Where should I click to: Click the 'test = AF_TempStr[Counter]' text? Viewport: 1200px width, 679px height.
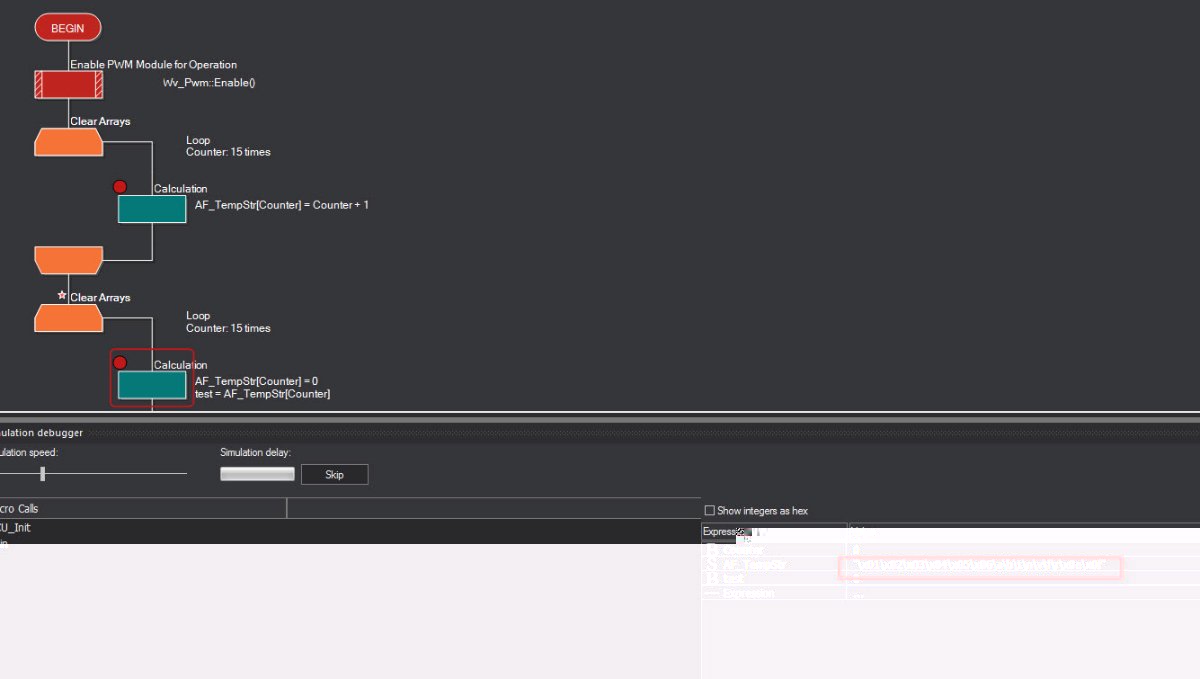click(263, 394)
